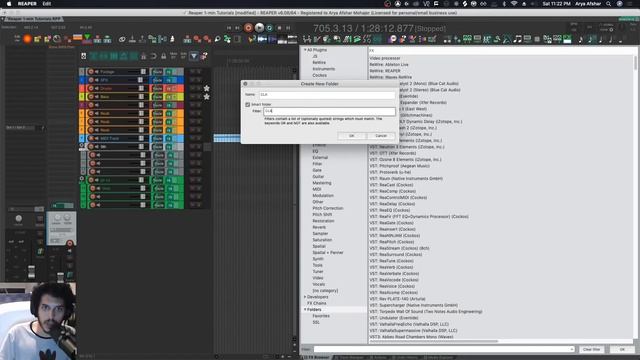Toggle the snap magnet icon above tracks
The height and width of the screenshot is (360, 640).
click(153, 56)
